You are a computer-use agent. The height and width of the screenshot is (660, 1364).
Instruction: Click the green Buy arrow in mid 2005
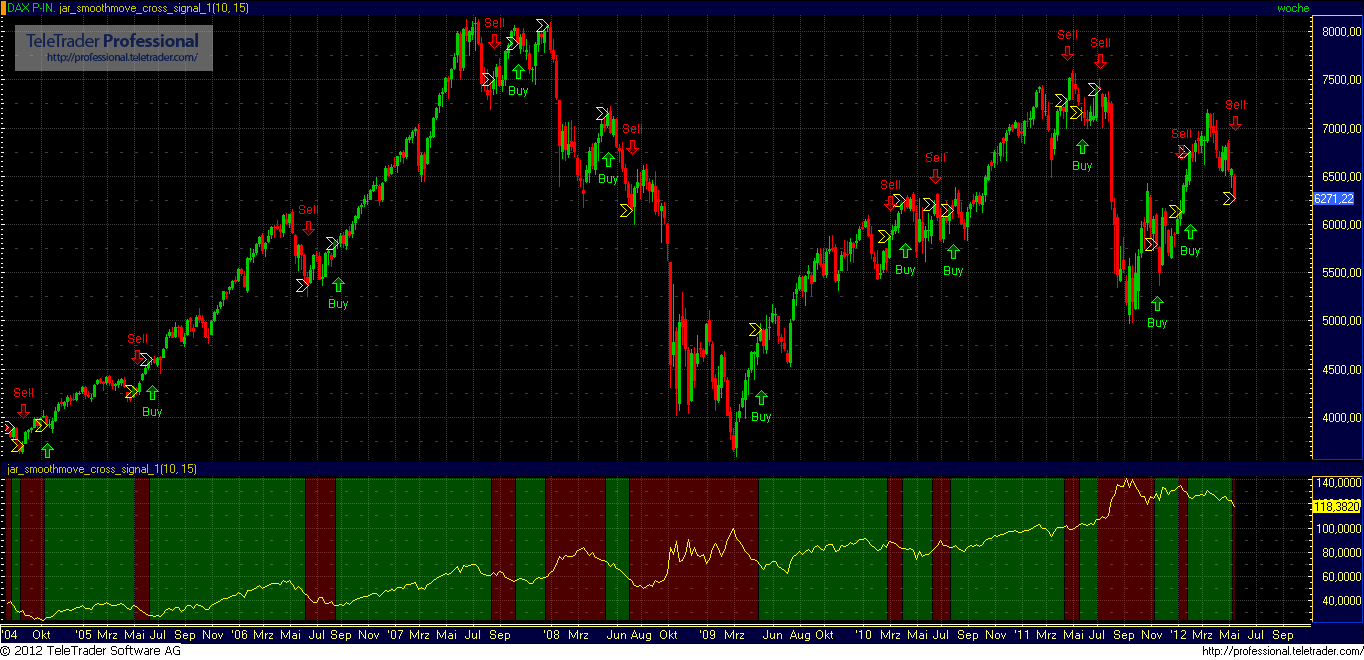[152, 393]
